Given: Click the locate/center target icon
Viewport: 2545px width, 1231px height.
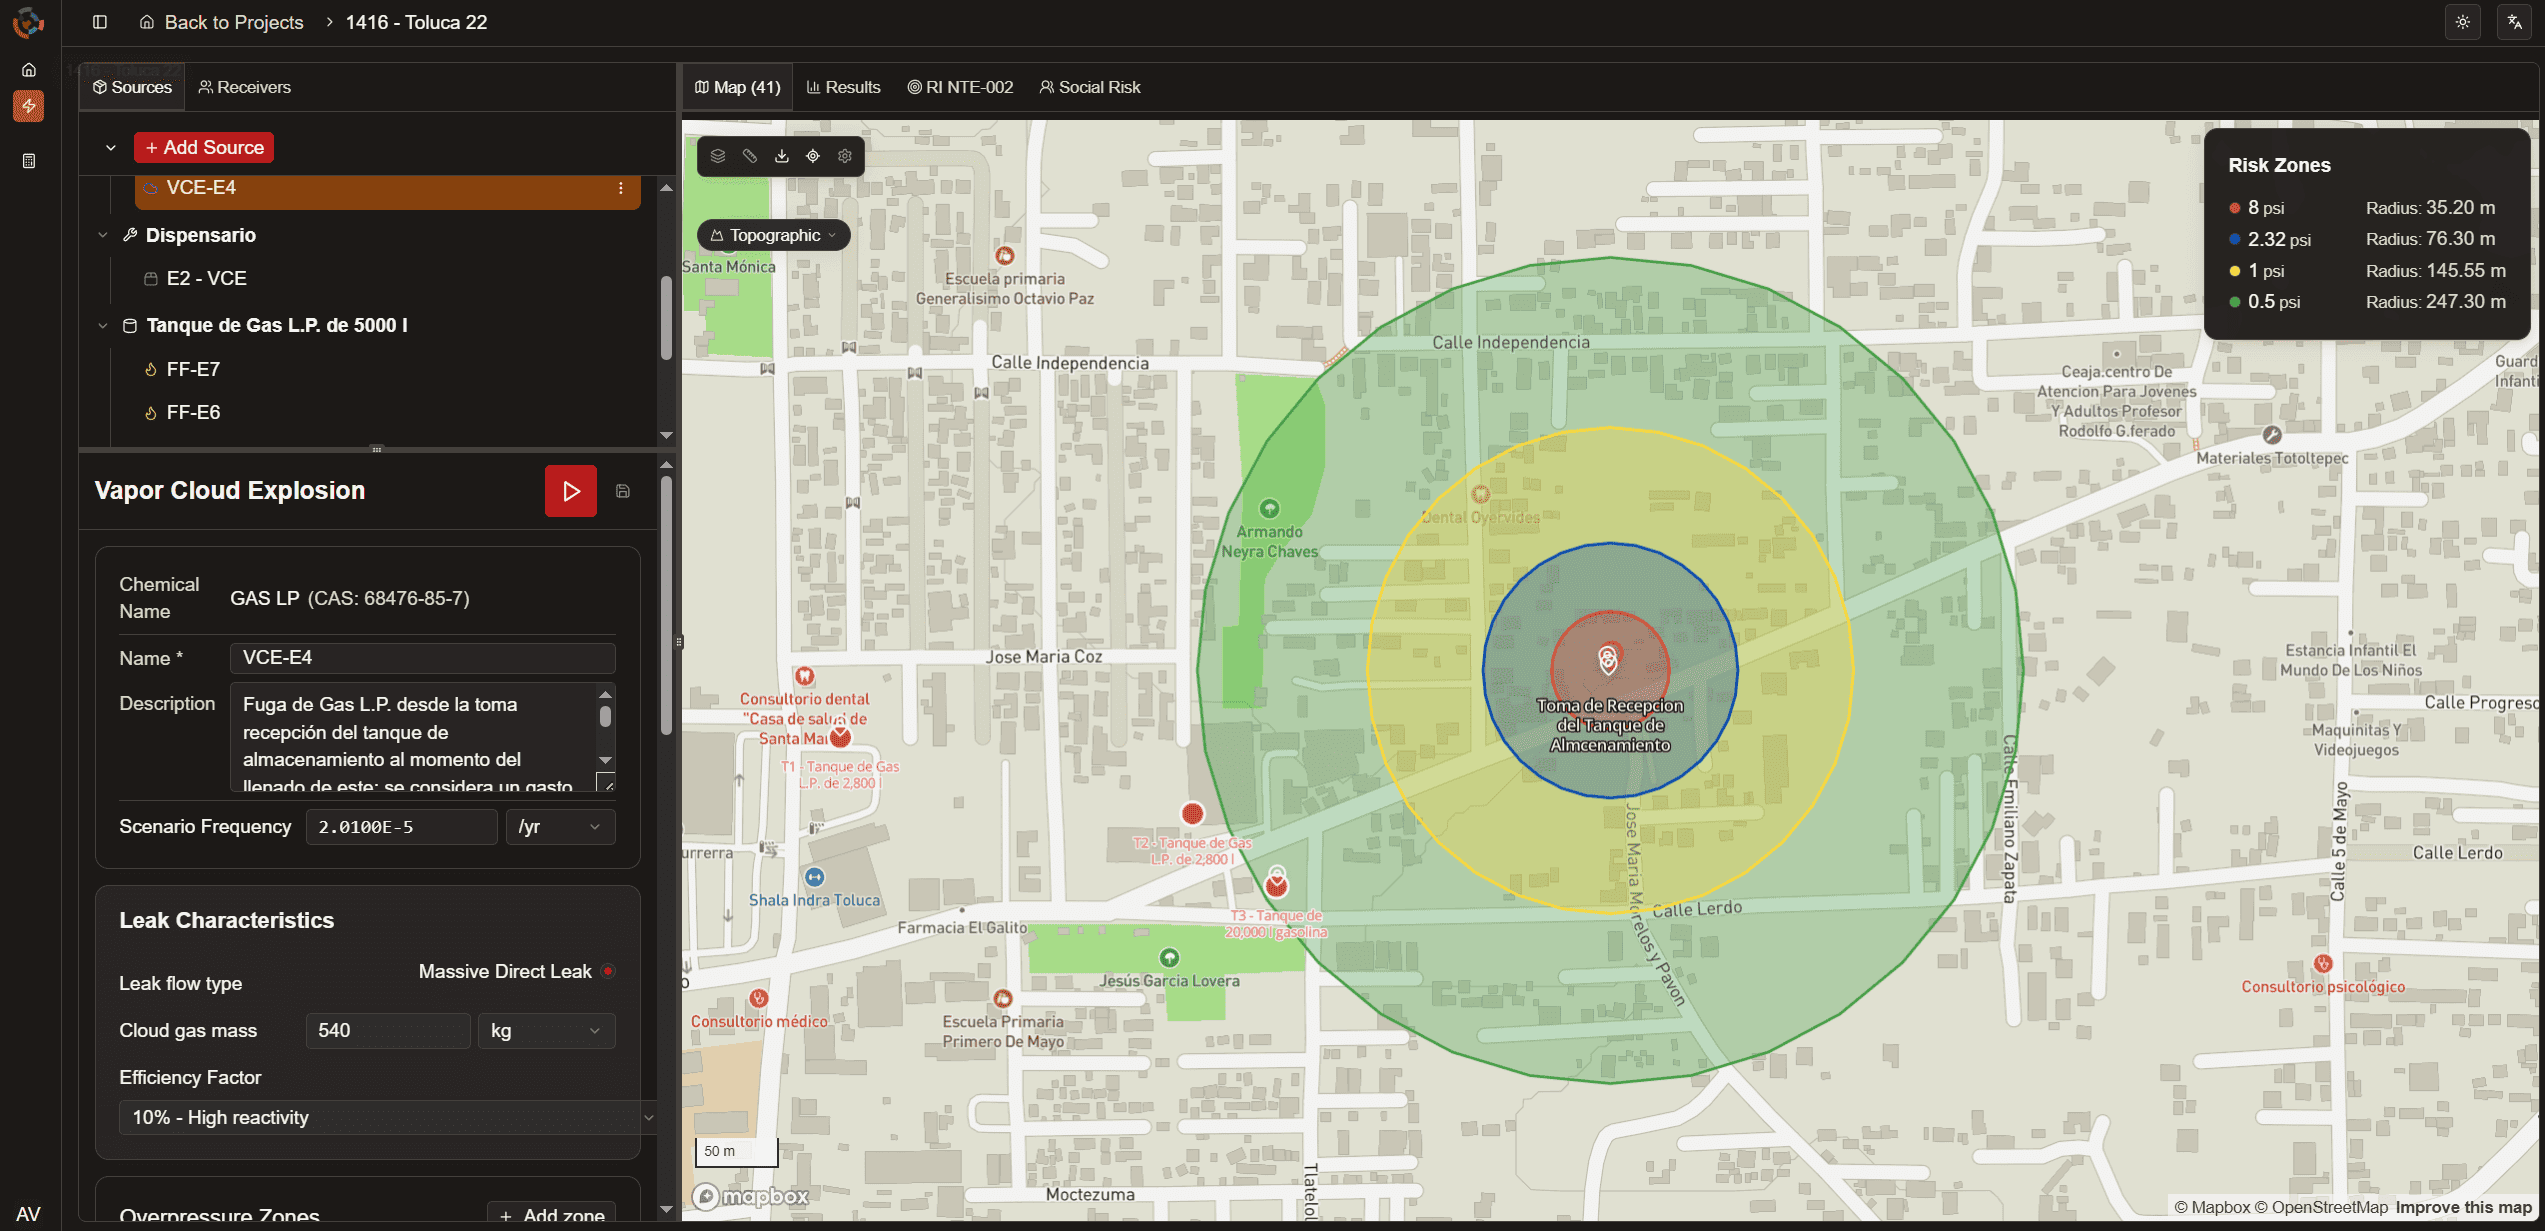Looking at the screenshot, I should click(x=813, y=156).
